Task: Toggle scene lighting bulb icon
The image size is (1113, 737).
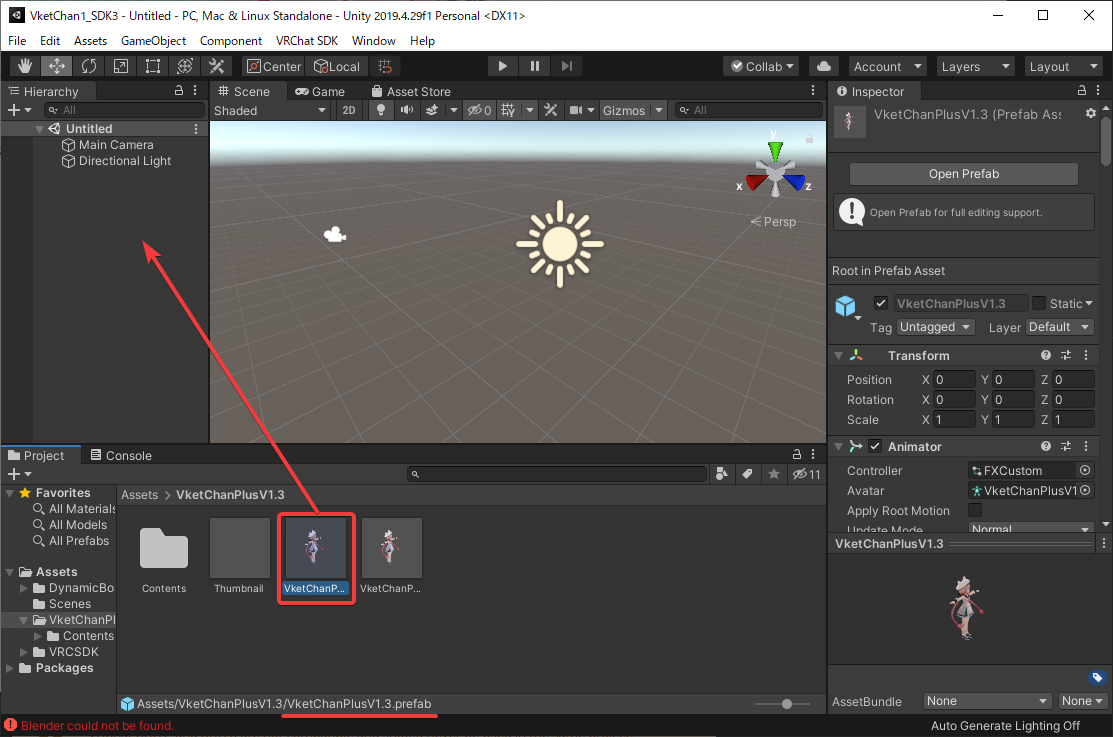Action: pyautogui.click(x=381, y=110)
